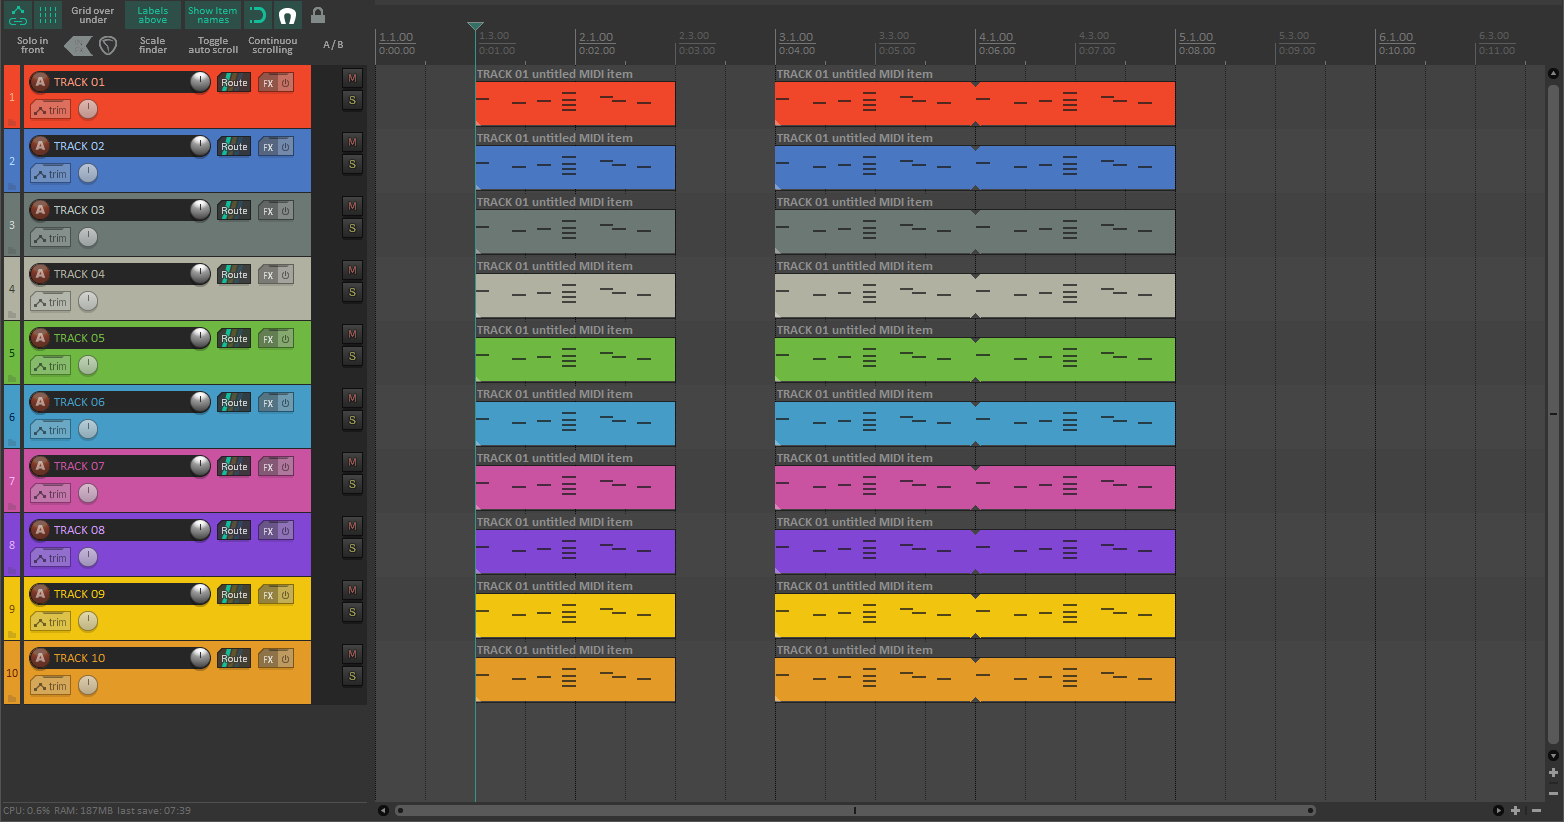
Task: Open routing for TRACK 05
Action: tap(234, 339)
